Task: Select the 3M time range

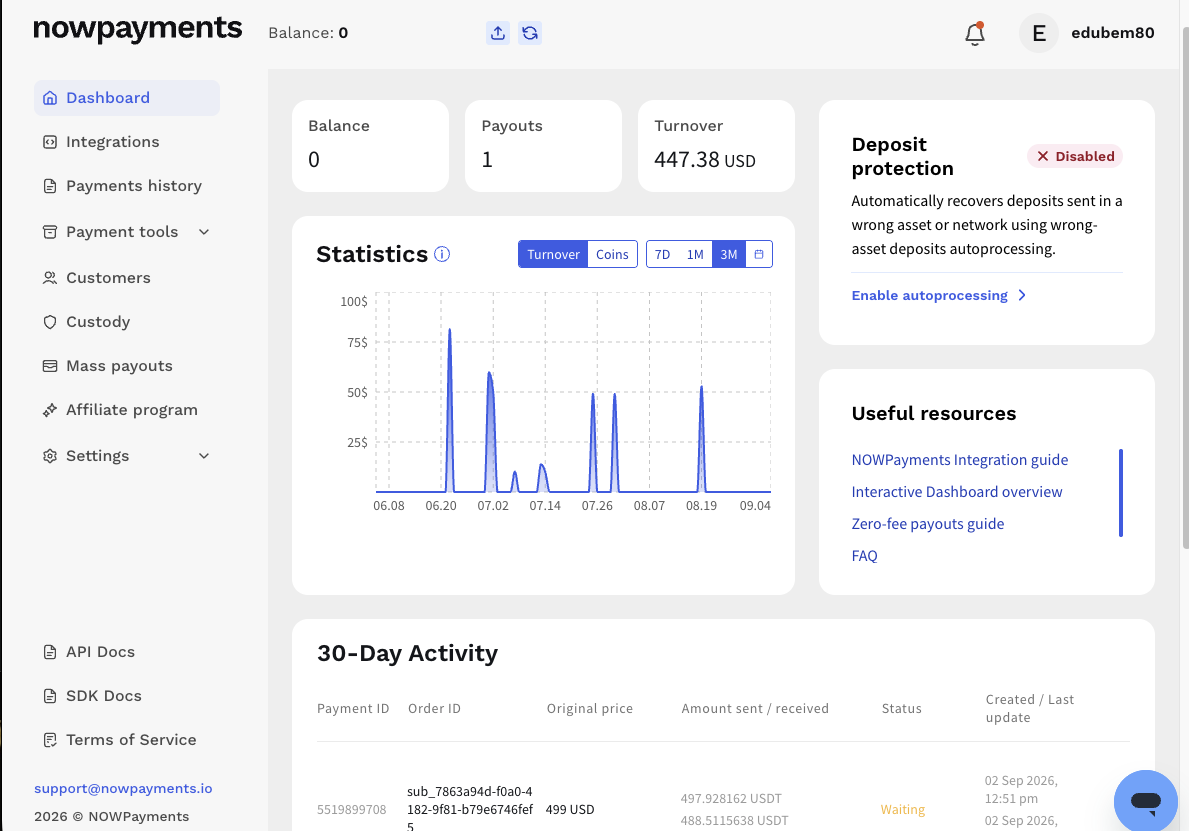Action: click(x=729, y=254)
